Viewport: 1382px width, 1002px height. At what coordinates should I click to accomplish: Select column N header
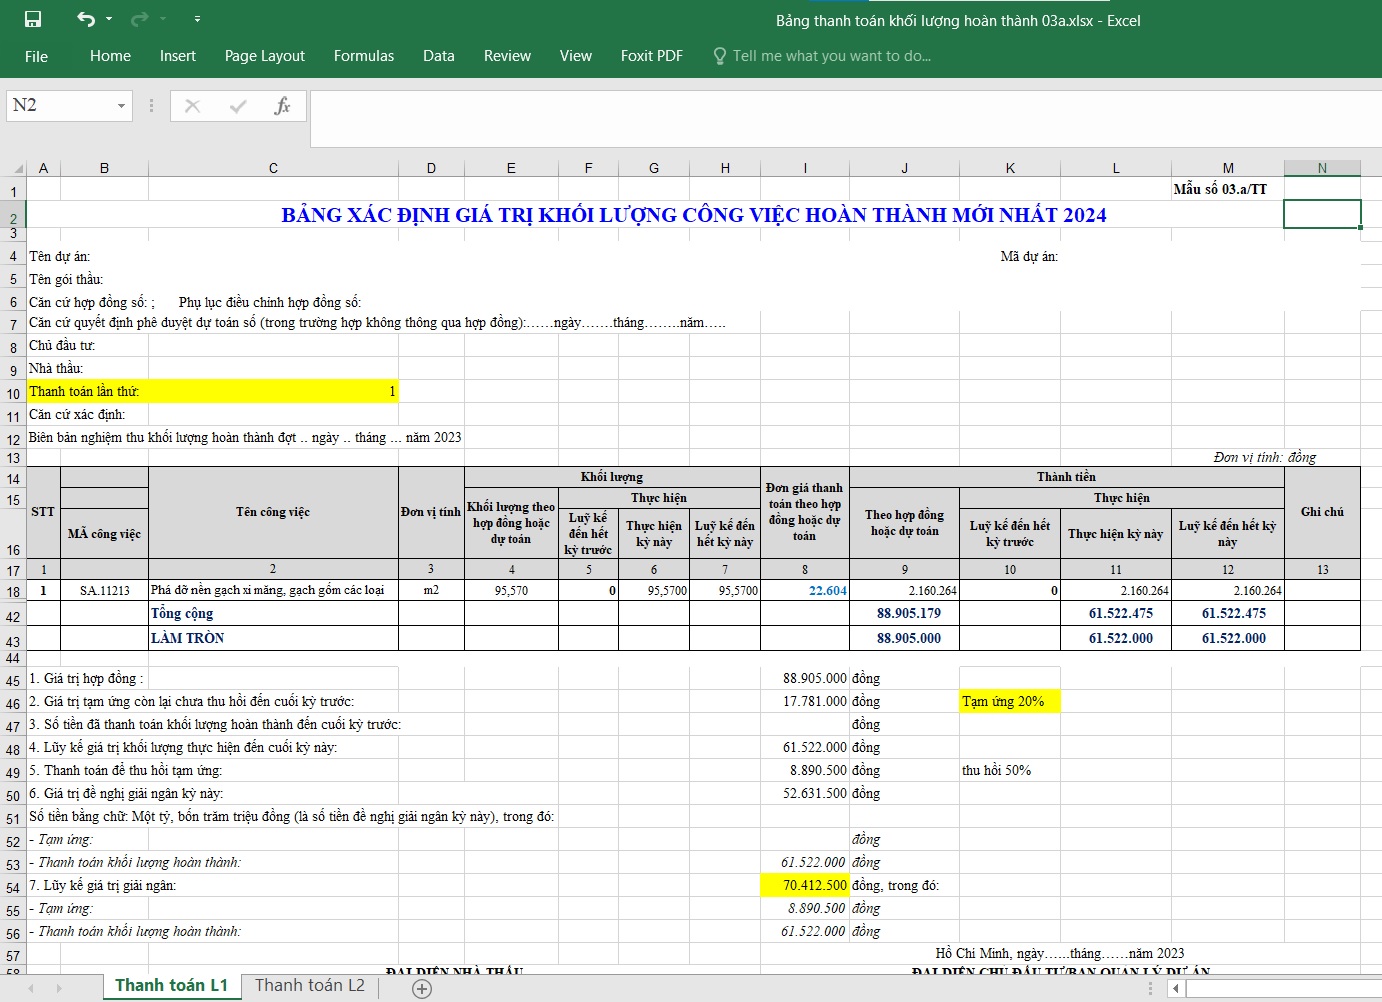coord(1322,168)
